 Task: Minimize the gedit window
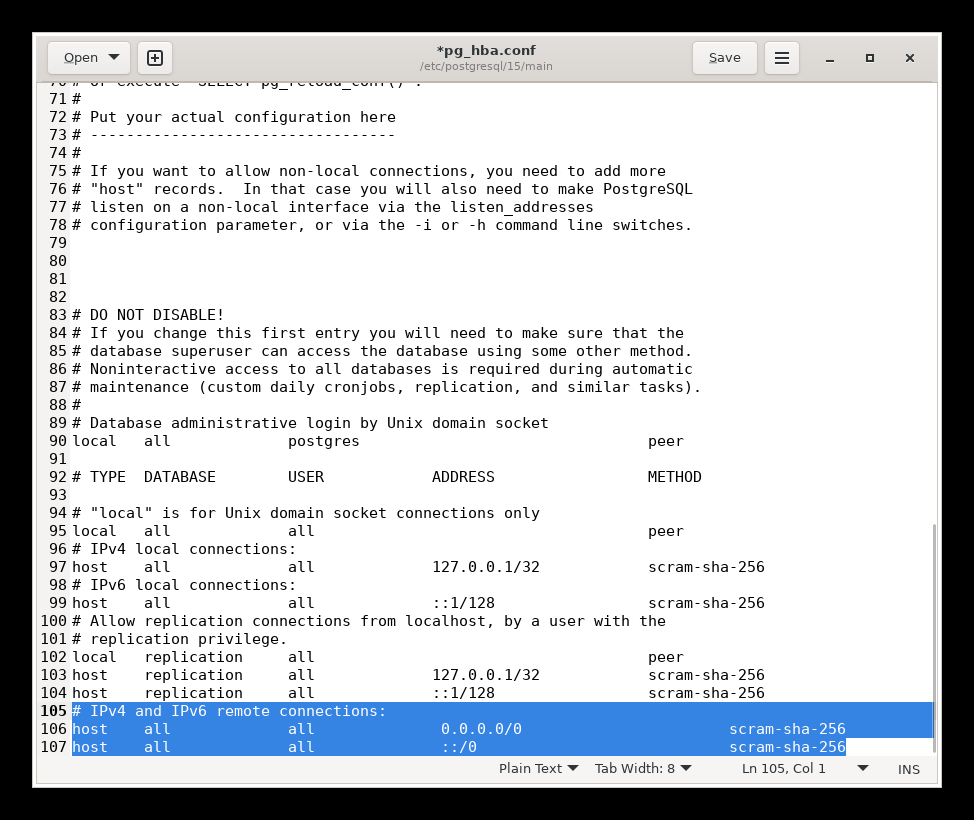[830, 58]
